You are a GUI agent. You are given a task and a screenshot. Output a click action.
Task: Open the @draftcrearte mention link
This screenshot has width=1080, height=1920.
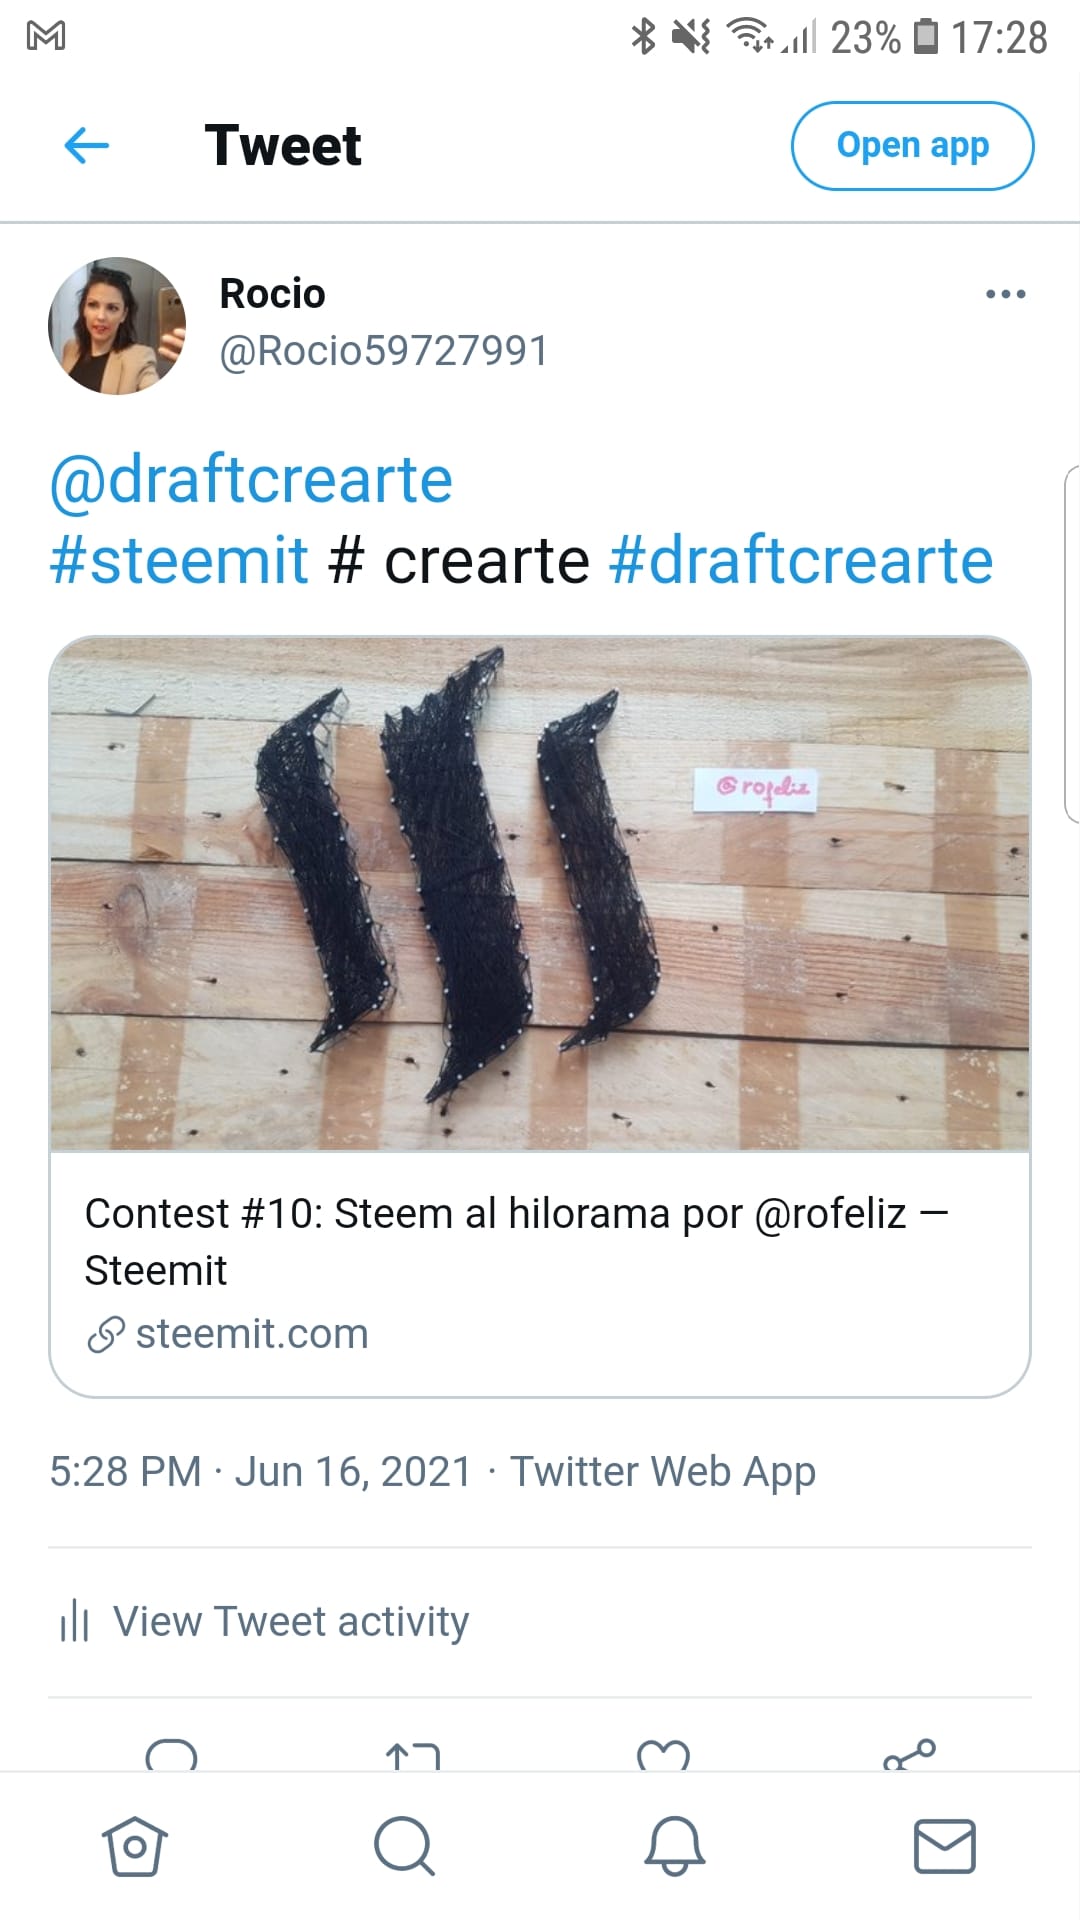pos(251,479)
